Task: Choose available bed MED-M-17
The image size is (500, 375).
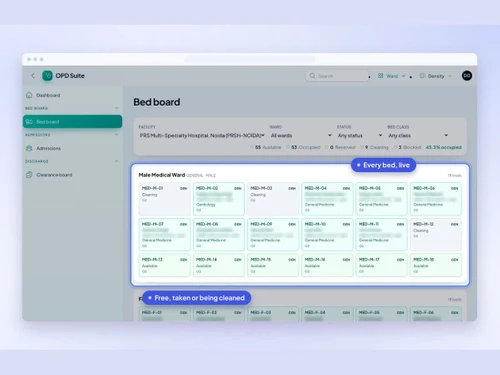Action: pos(381,265)
